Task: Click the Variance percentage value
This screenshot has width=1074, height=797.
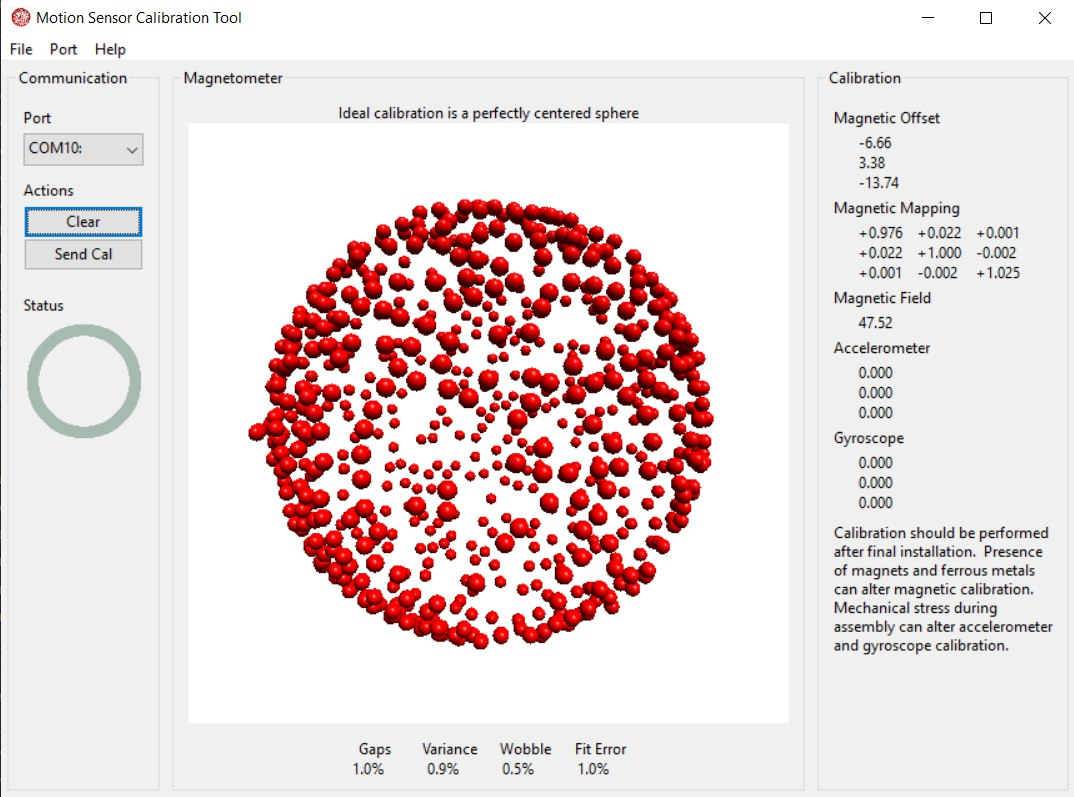Action: (443, 769)
